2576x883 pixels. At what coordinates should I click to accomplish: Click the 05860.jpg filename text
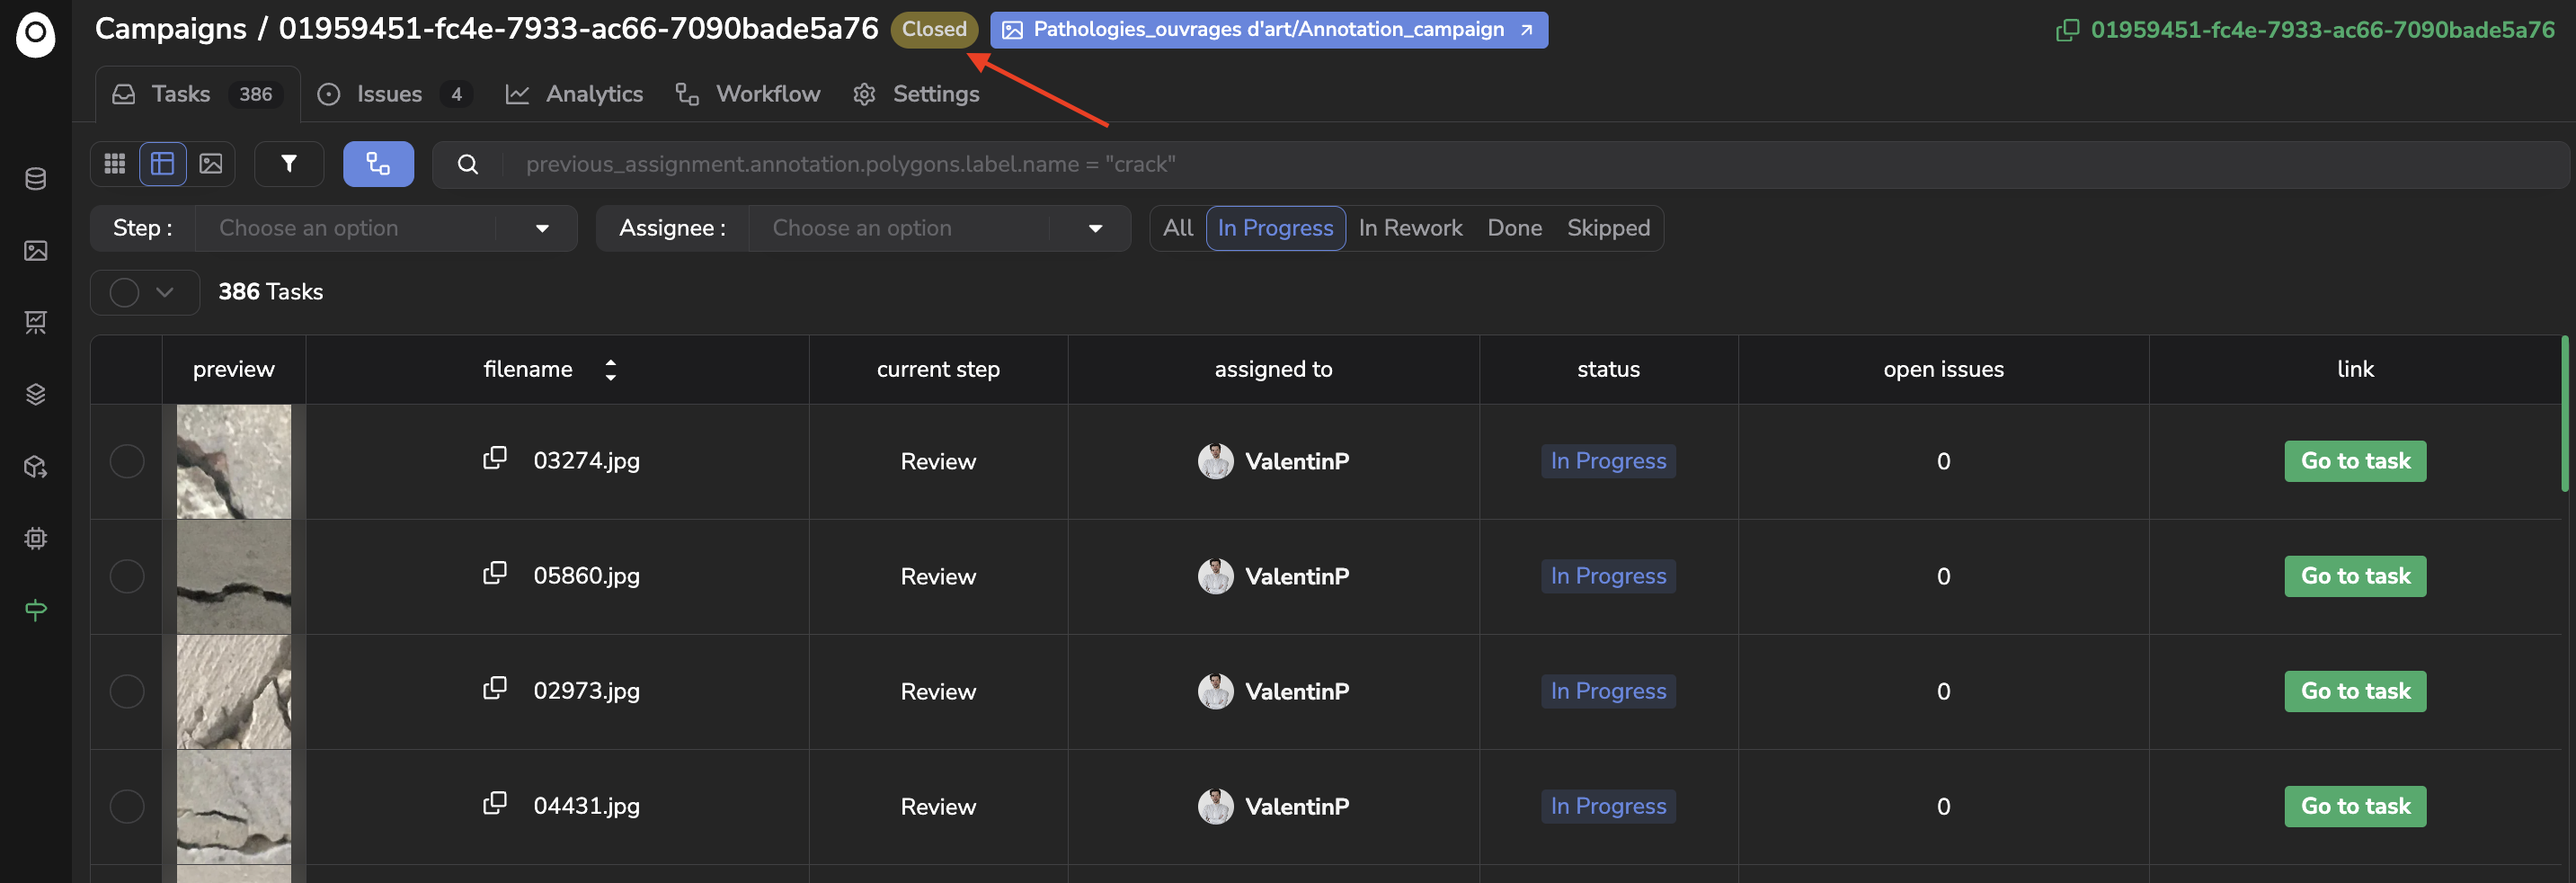click(x=586, y=576)
